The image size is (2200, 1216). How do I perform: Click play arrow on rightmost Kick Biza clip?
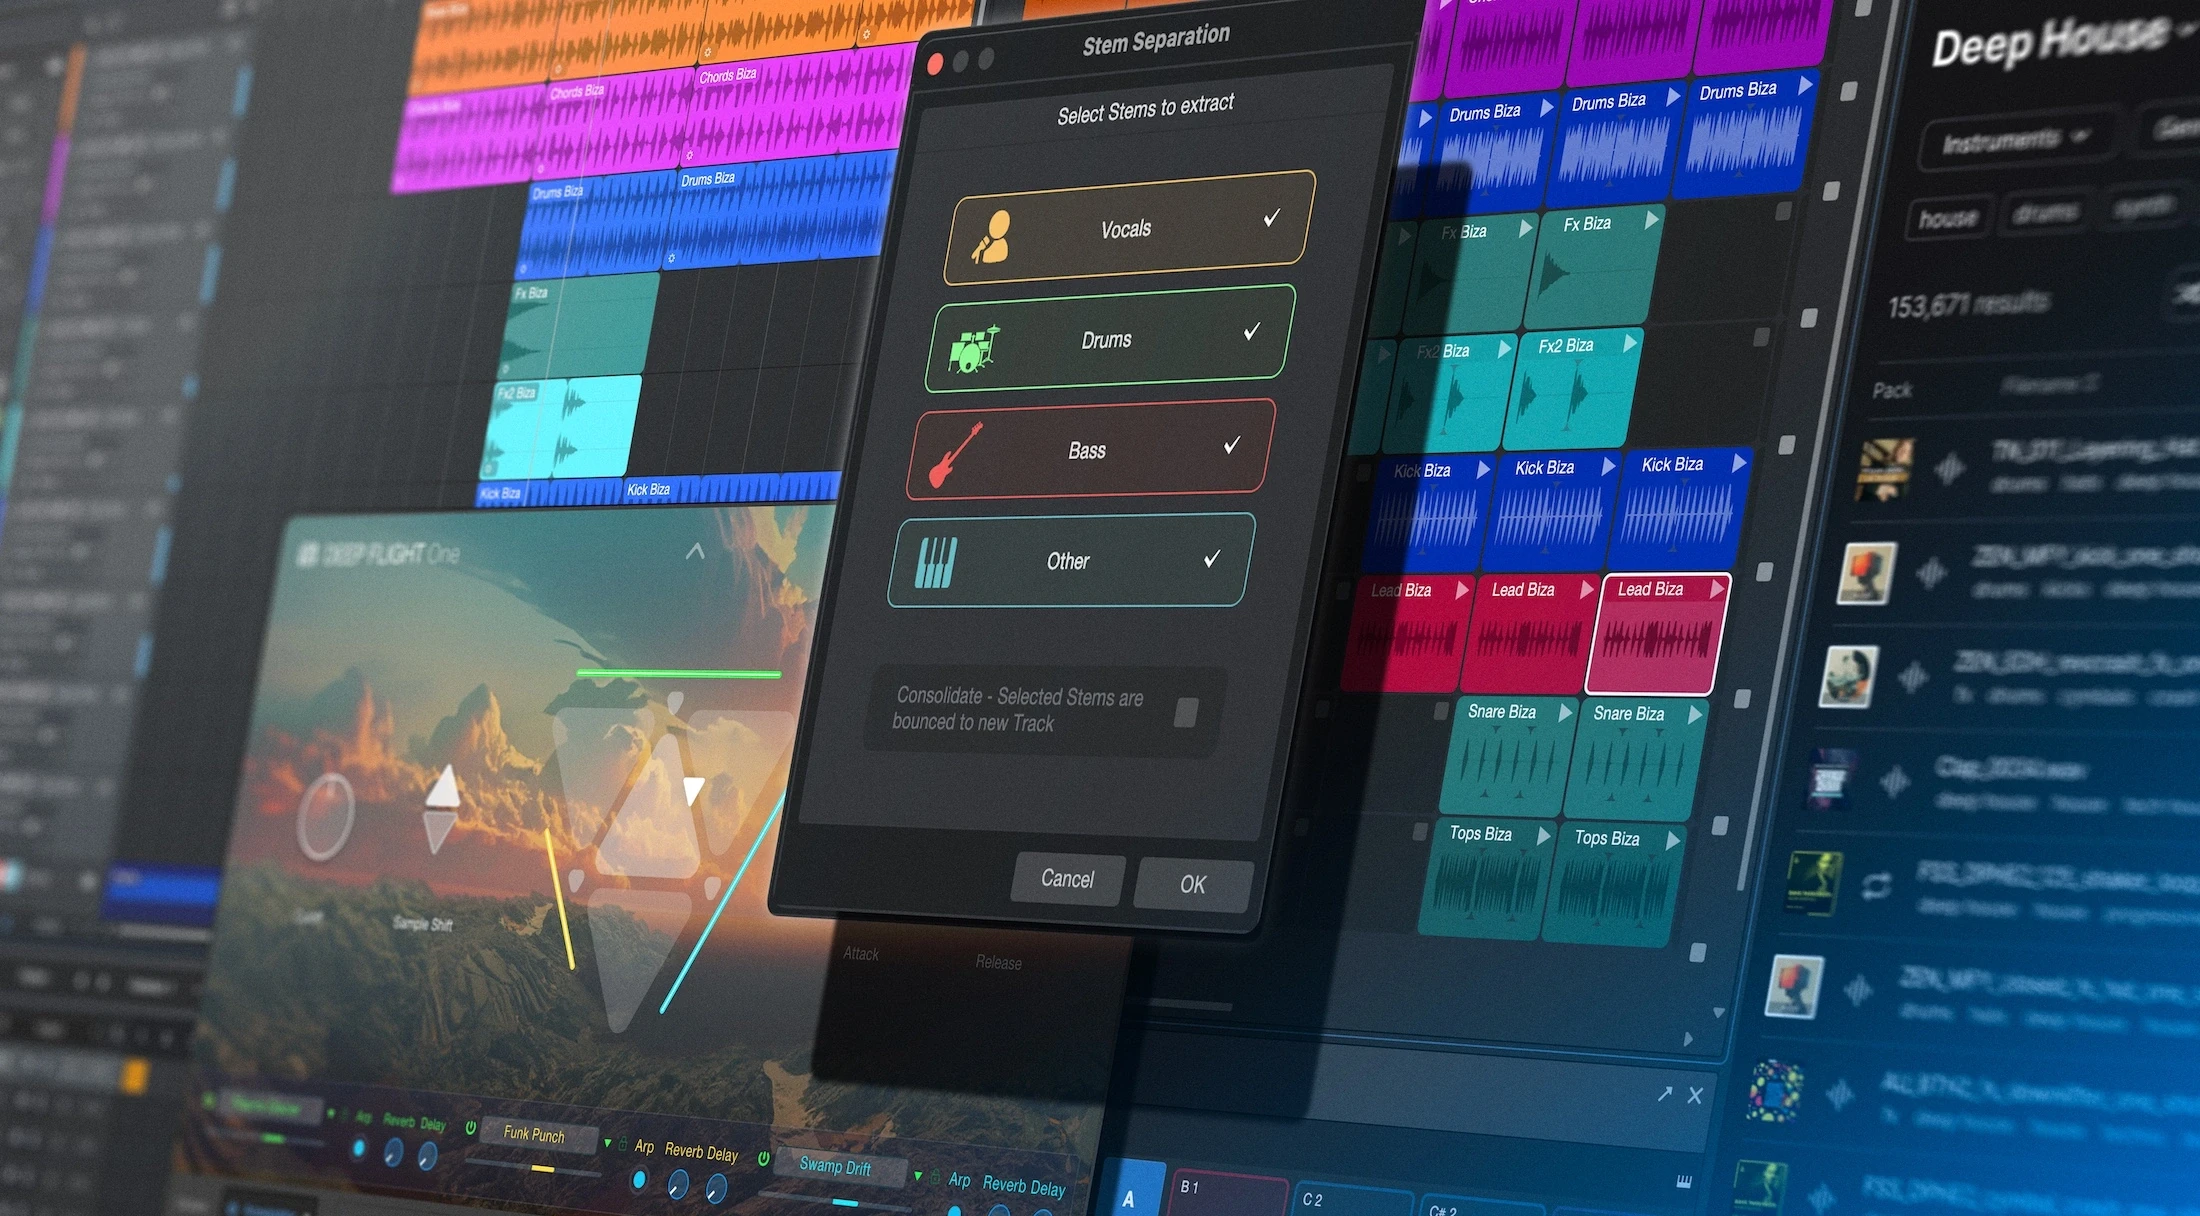[1739, 463]
